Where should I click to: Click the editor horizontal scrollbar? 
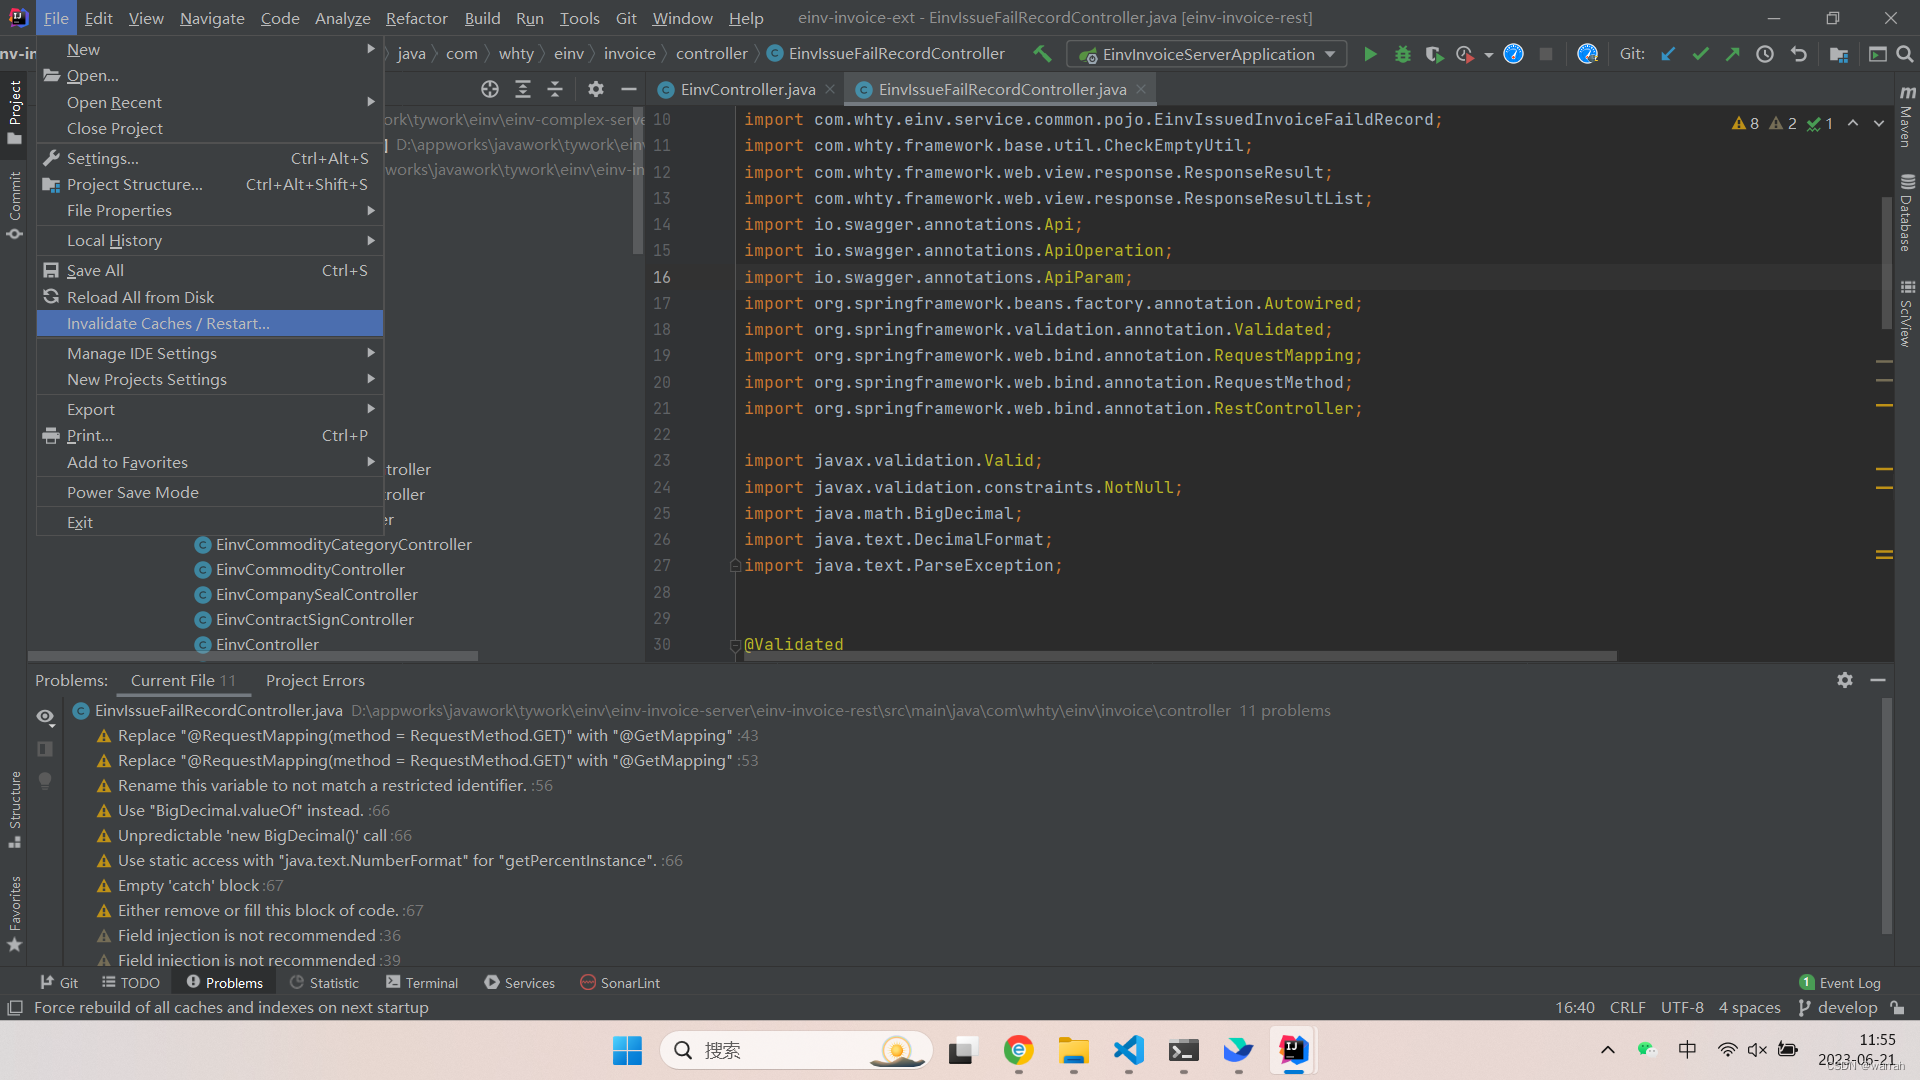[1180, 656]
